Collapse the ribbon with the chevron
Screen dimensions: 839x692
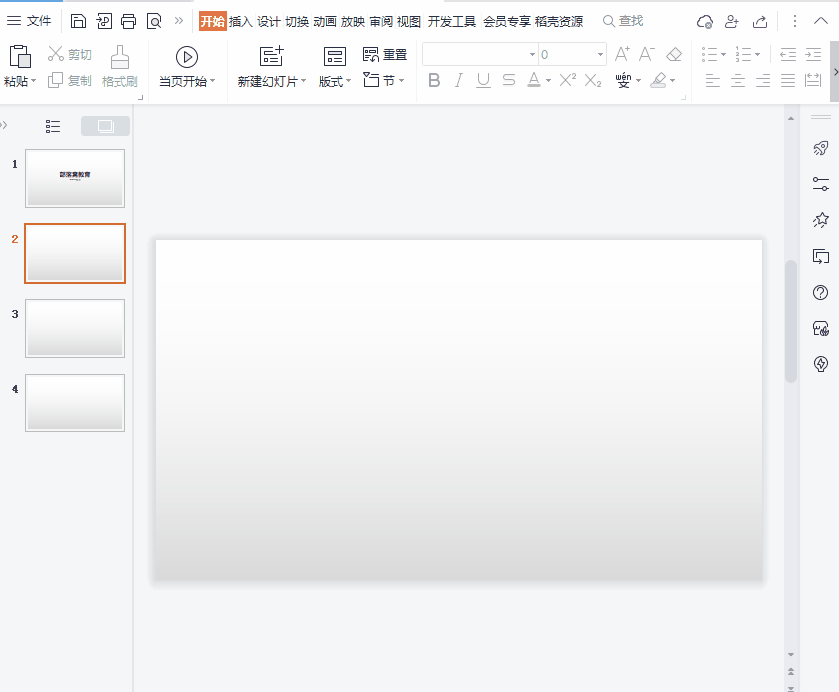821,21
